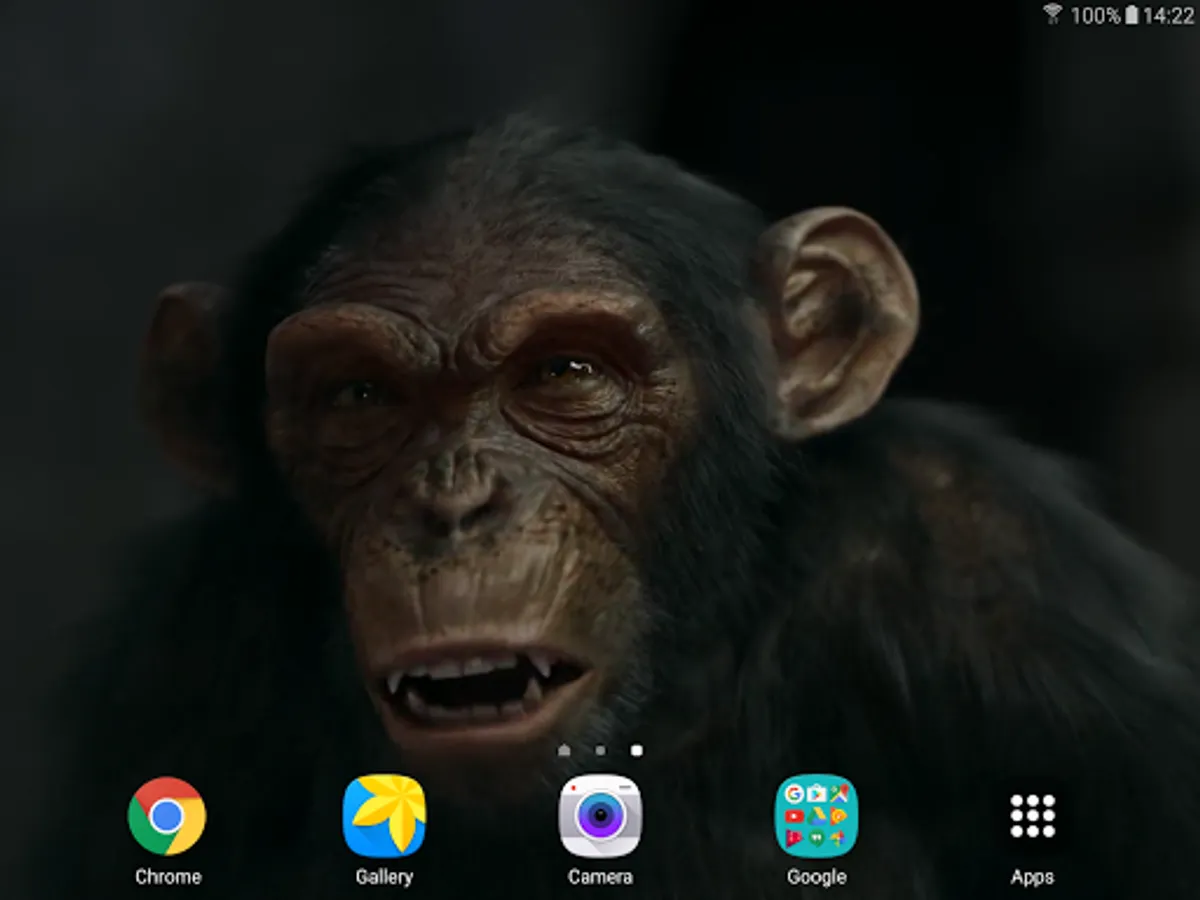Tap the Wi-Fi status icon
The image size is (1200, 900).
(x=1052, y=14)
